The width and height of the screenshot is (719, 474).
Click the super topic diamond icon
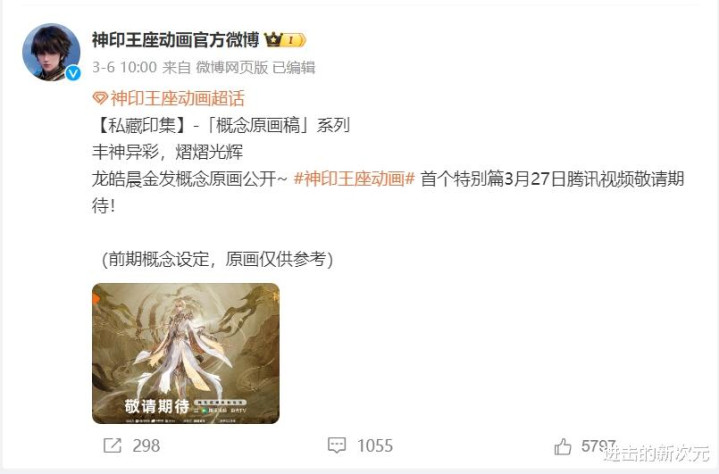tap(100, 98)
